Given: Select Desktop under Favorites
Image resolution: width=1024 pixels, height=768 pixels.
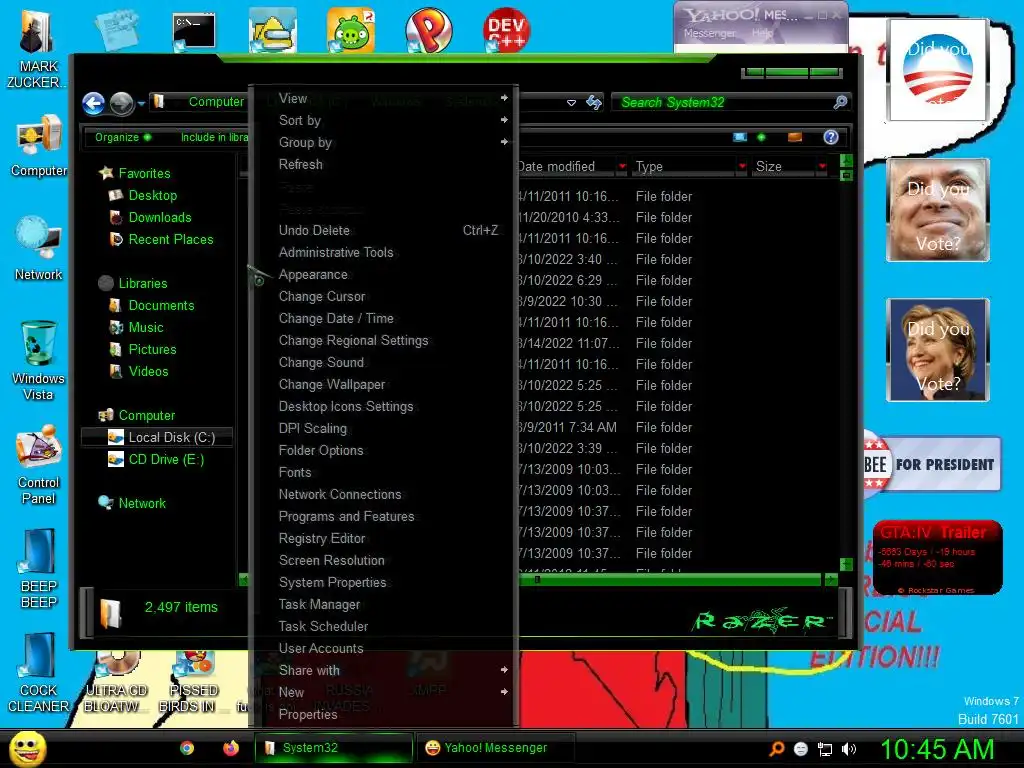Looking at the screenshot, I should [152, 195].
